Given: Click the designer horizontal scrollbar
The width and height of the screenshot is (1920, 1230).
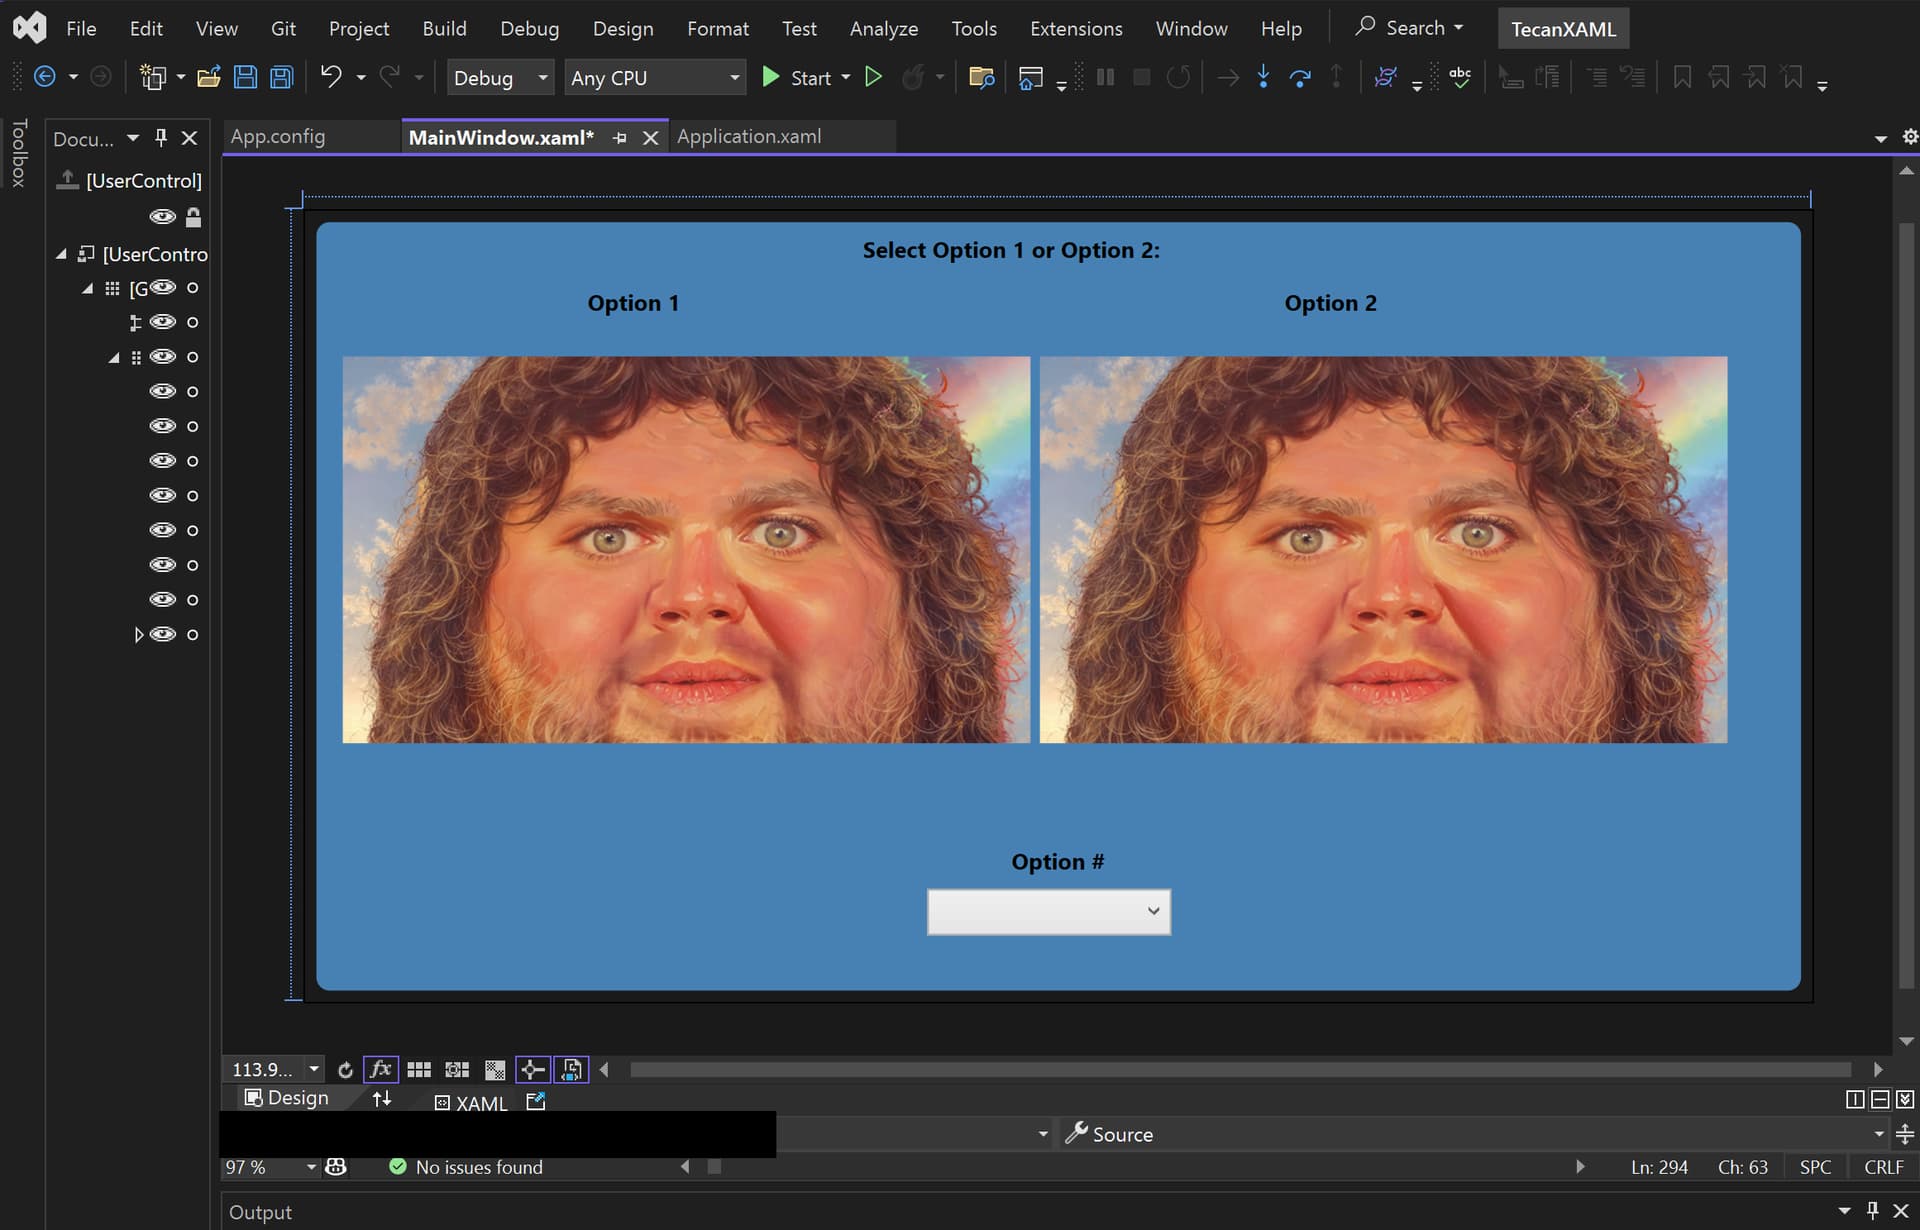Looking at the screenshot, I should [1240, 1070].
